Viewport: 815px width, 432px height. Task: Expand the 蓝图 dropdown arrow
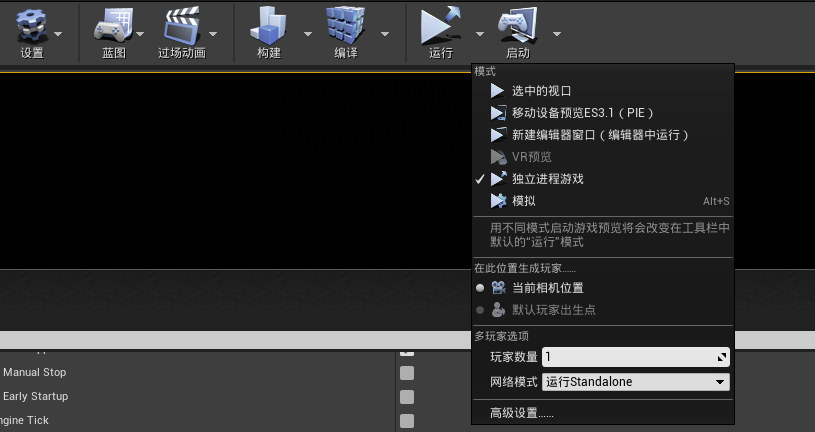click(140, 34)
